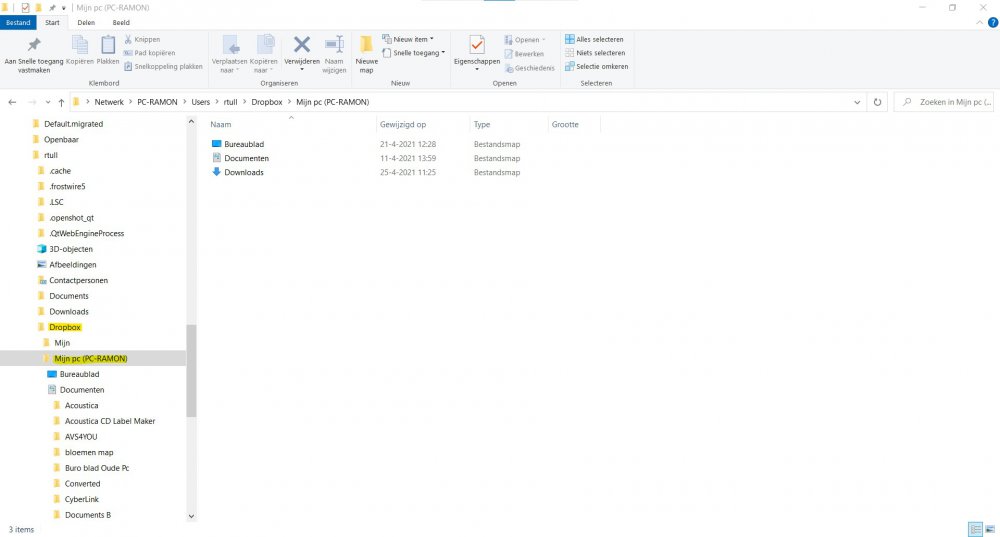This screenshot has height=537, width=1000.
Task: Open the address bar history dropdown
Action: coord(857,102)
